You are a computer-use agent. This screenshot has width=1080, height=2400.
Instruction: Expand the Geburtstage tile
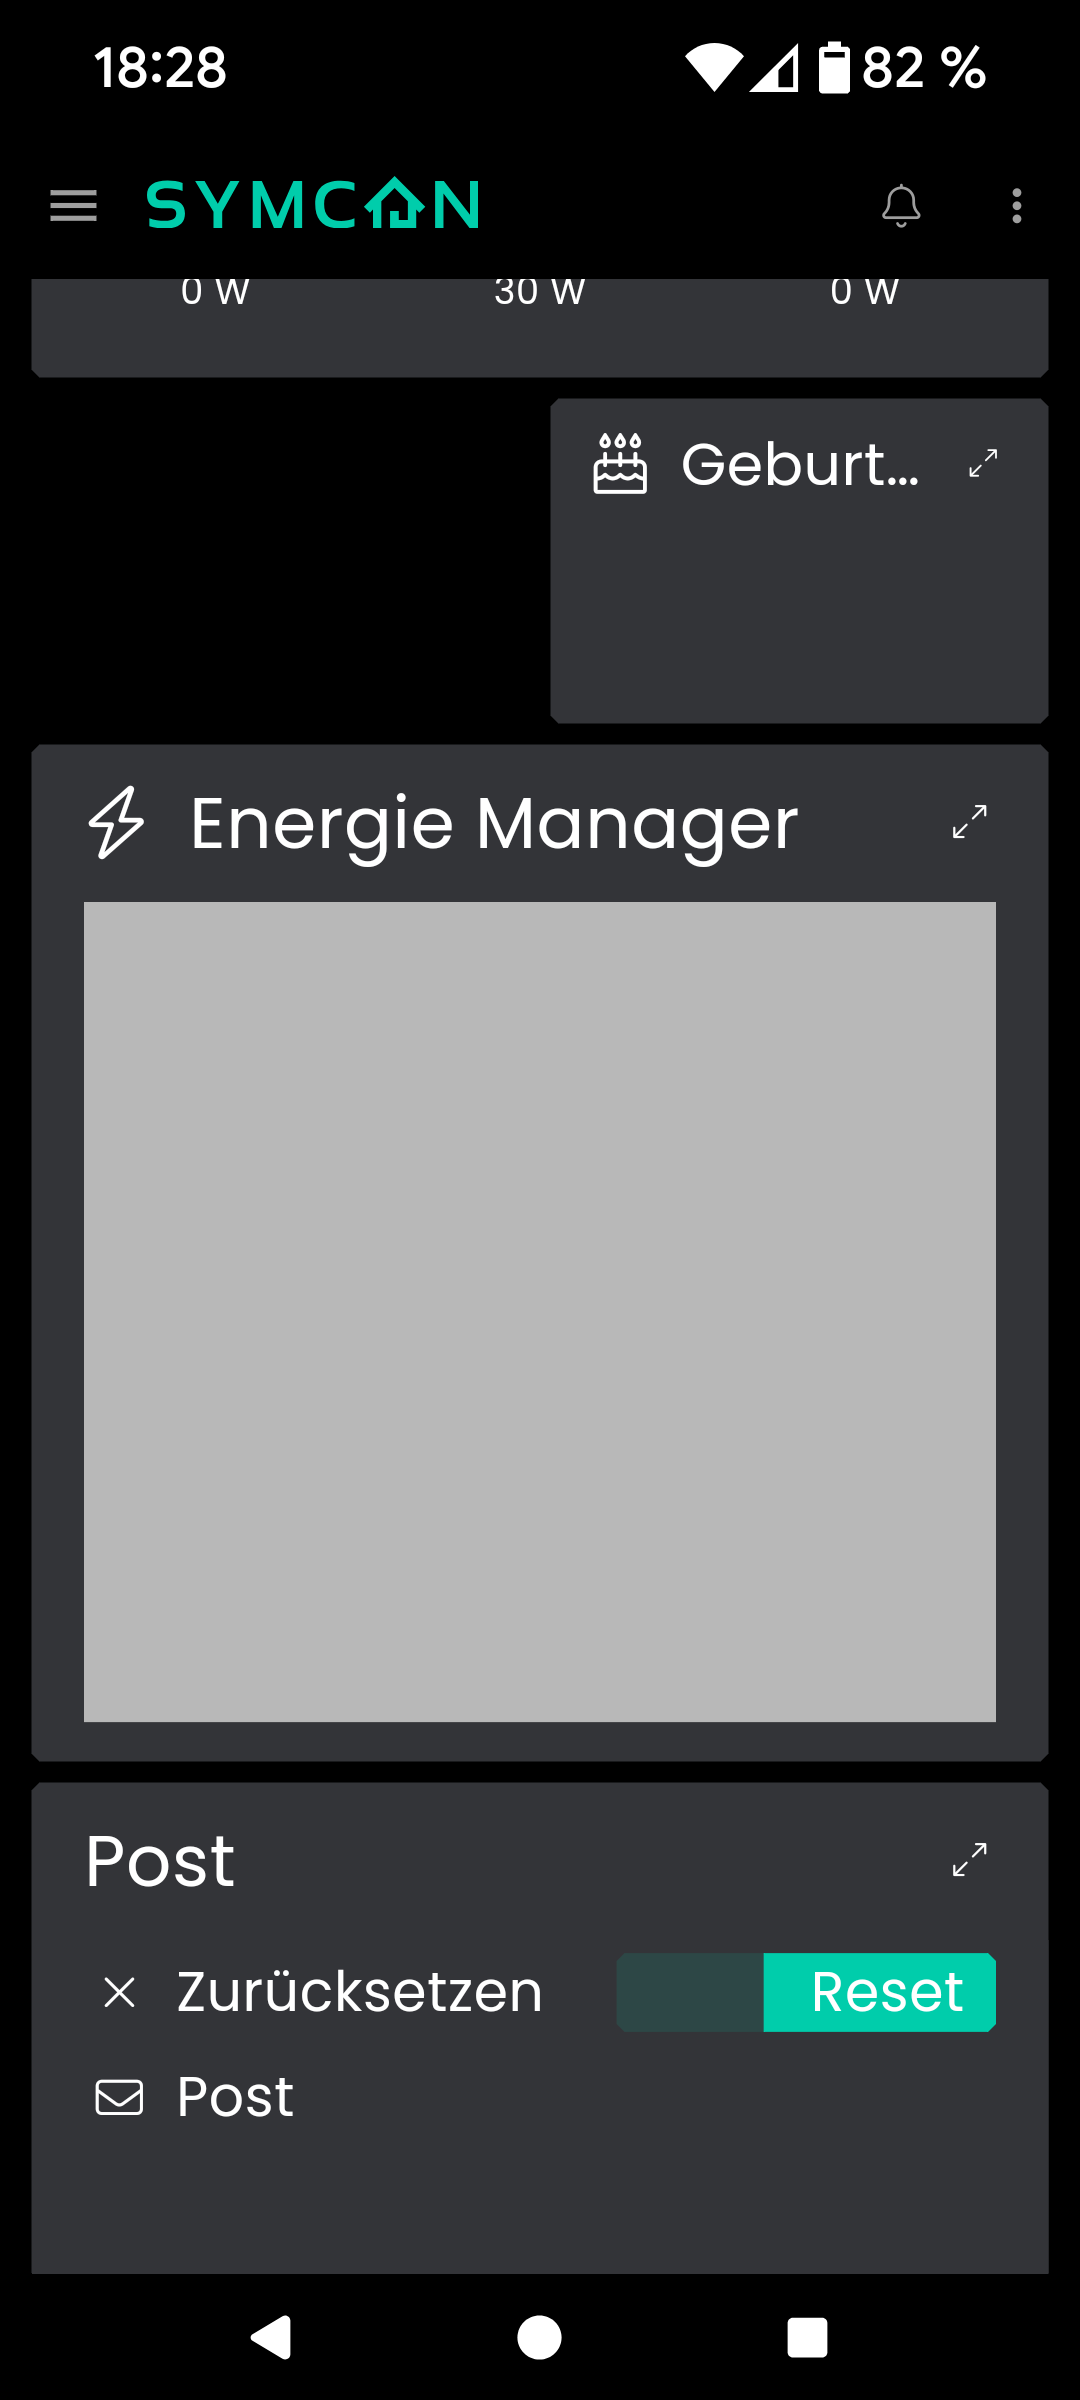point(983,464)
